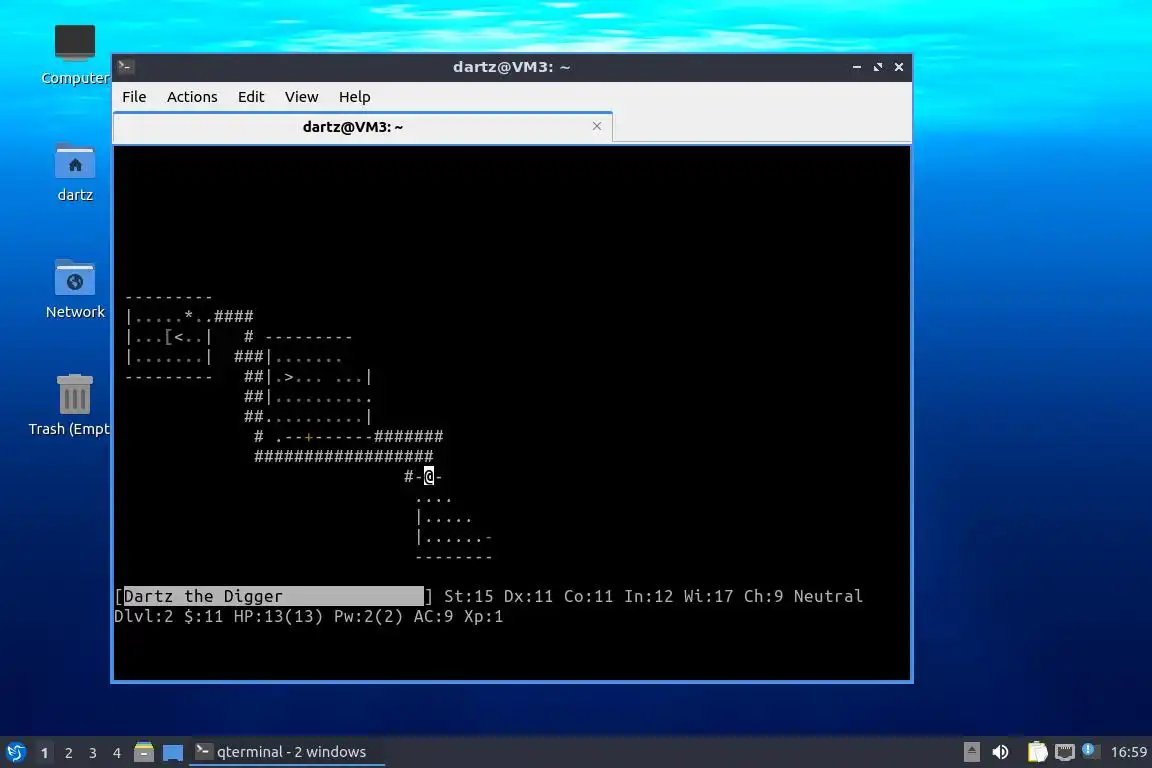The image size is (1152, 768).
Task: Open the Edit menu
Action: [251, 97]
